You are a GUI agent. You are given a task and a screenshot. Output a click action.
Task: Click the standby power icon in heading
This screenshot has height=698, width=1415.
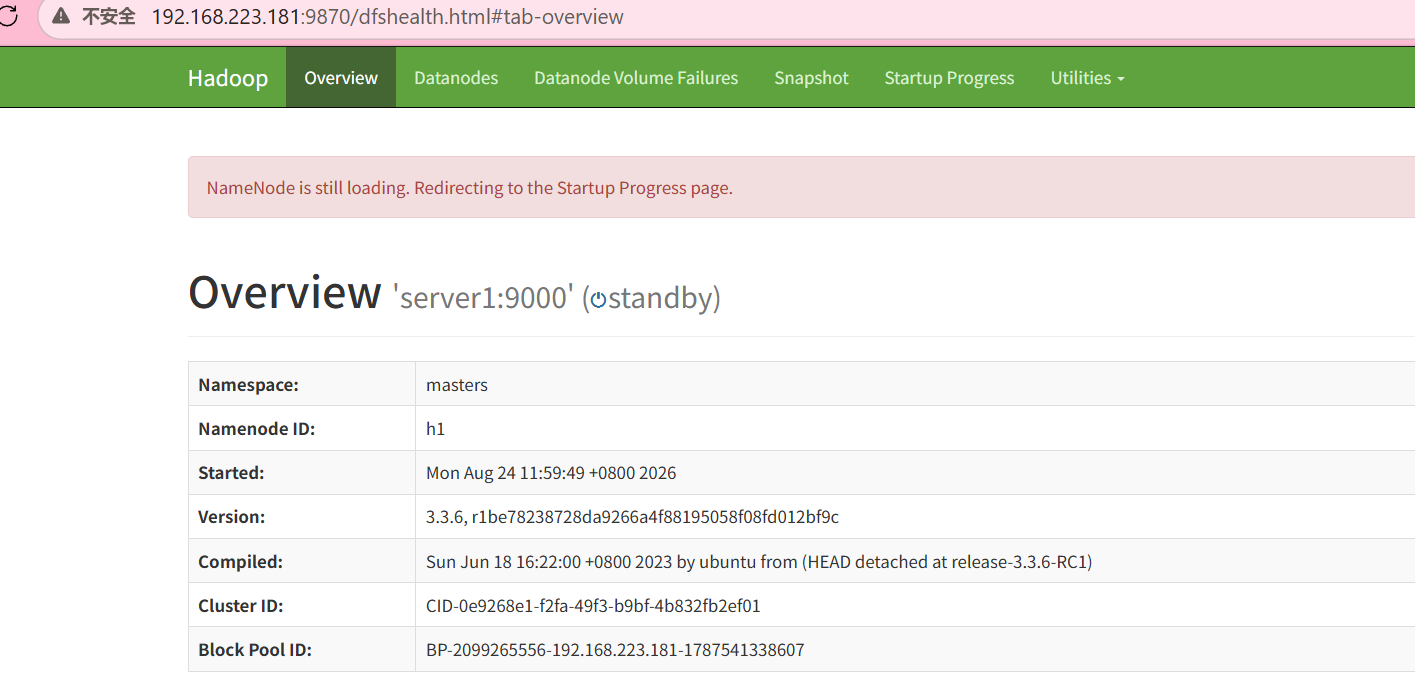[598, 299]
